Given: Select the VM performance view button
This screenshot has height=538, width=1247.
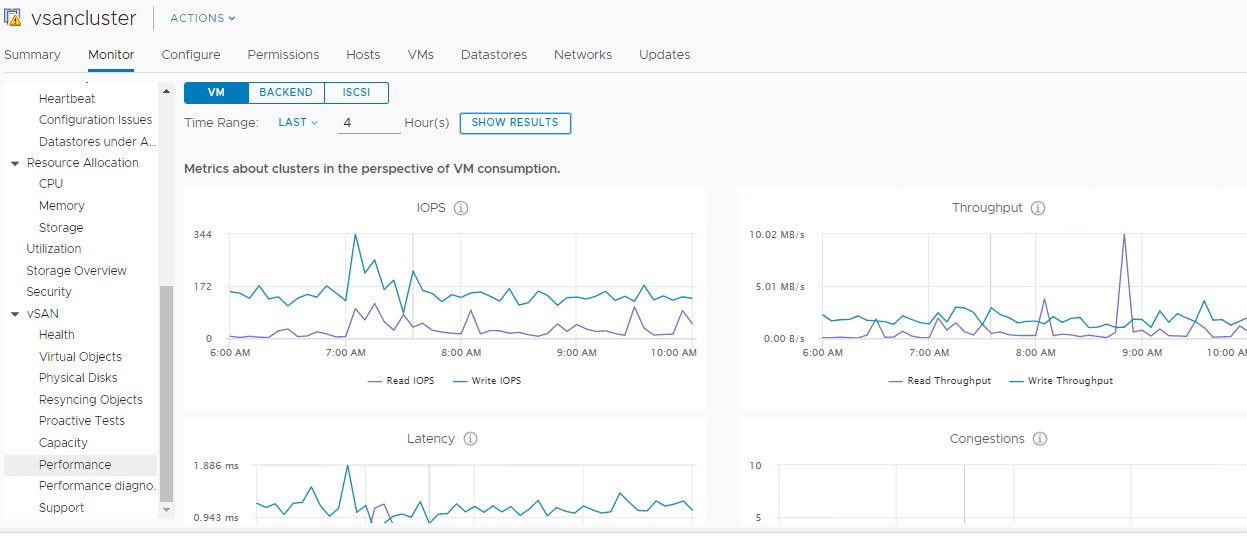Looking at the screenshot, I should [x=216, y=93].
